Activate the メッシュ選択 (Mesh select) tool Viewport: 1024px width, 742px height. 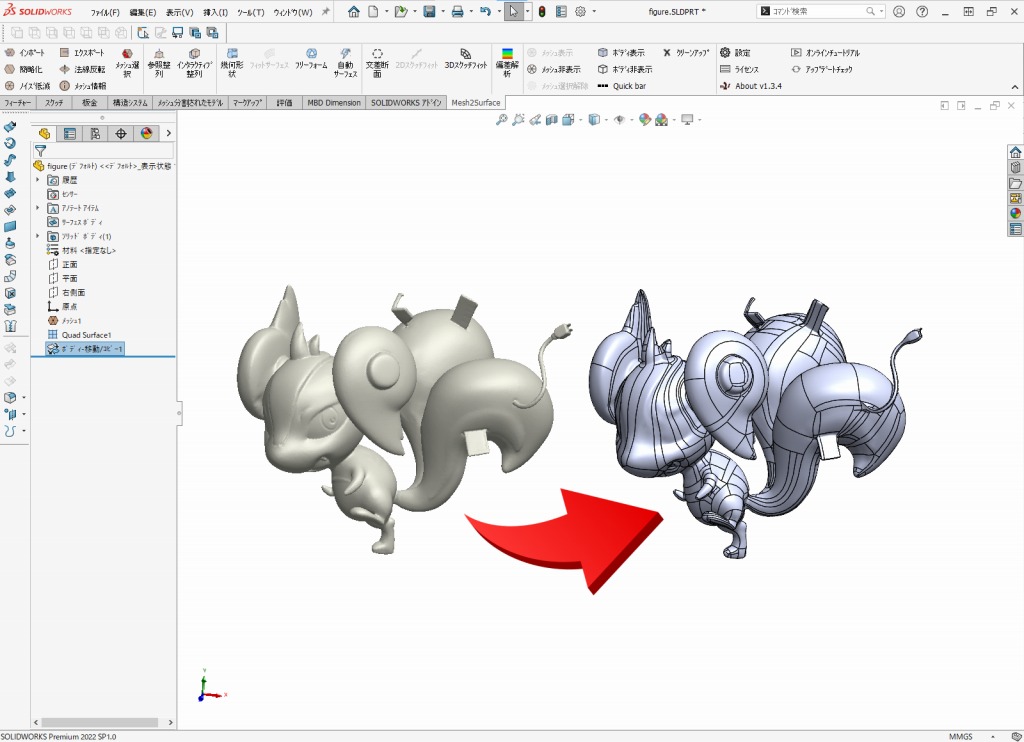coord(127,63)
